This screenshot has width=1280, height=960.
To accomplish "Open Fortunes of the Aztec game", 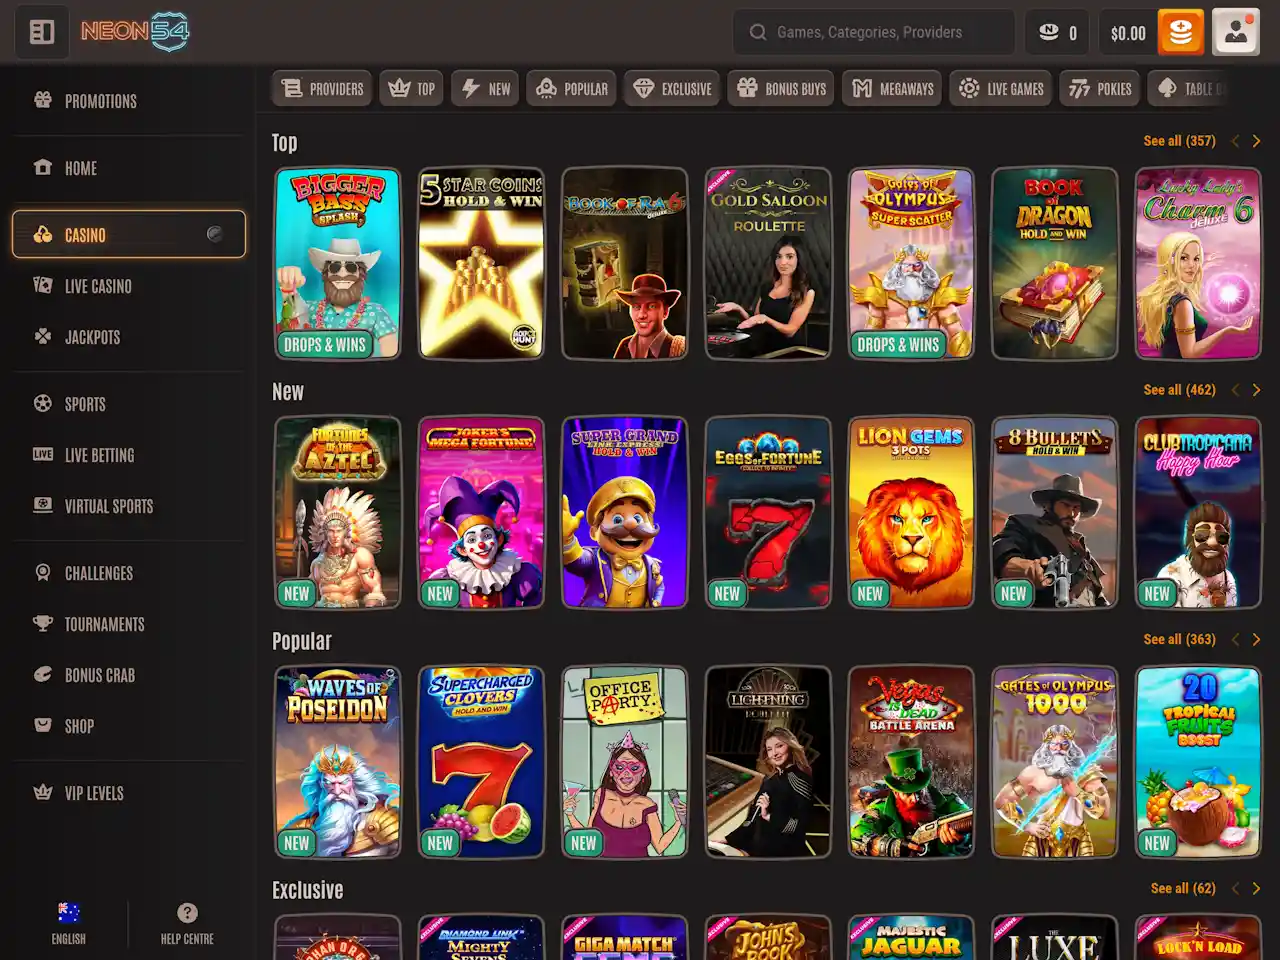I will tap(338, 512).
